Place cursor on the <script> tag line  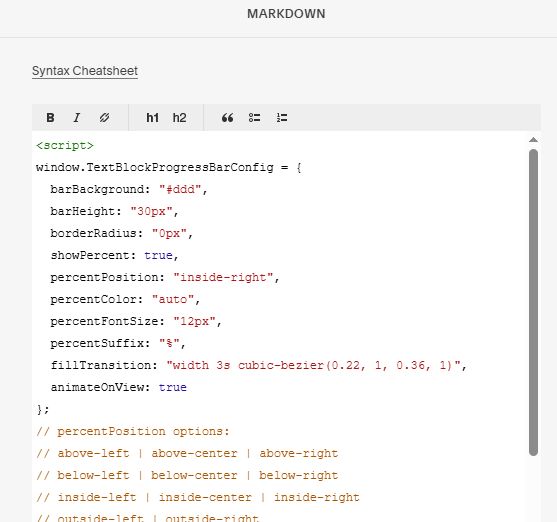click(x=65, y=146)
